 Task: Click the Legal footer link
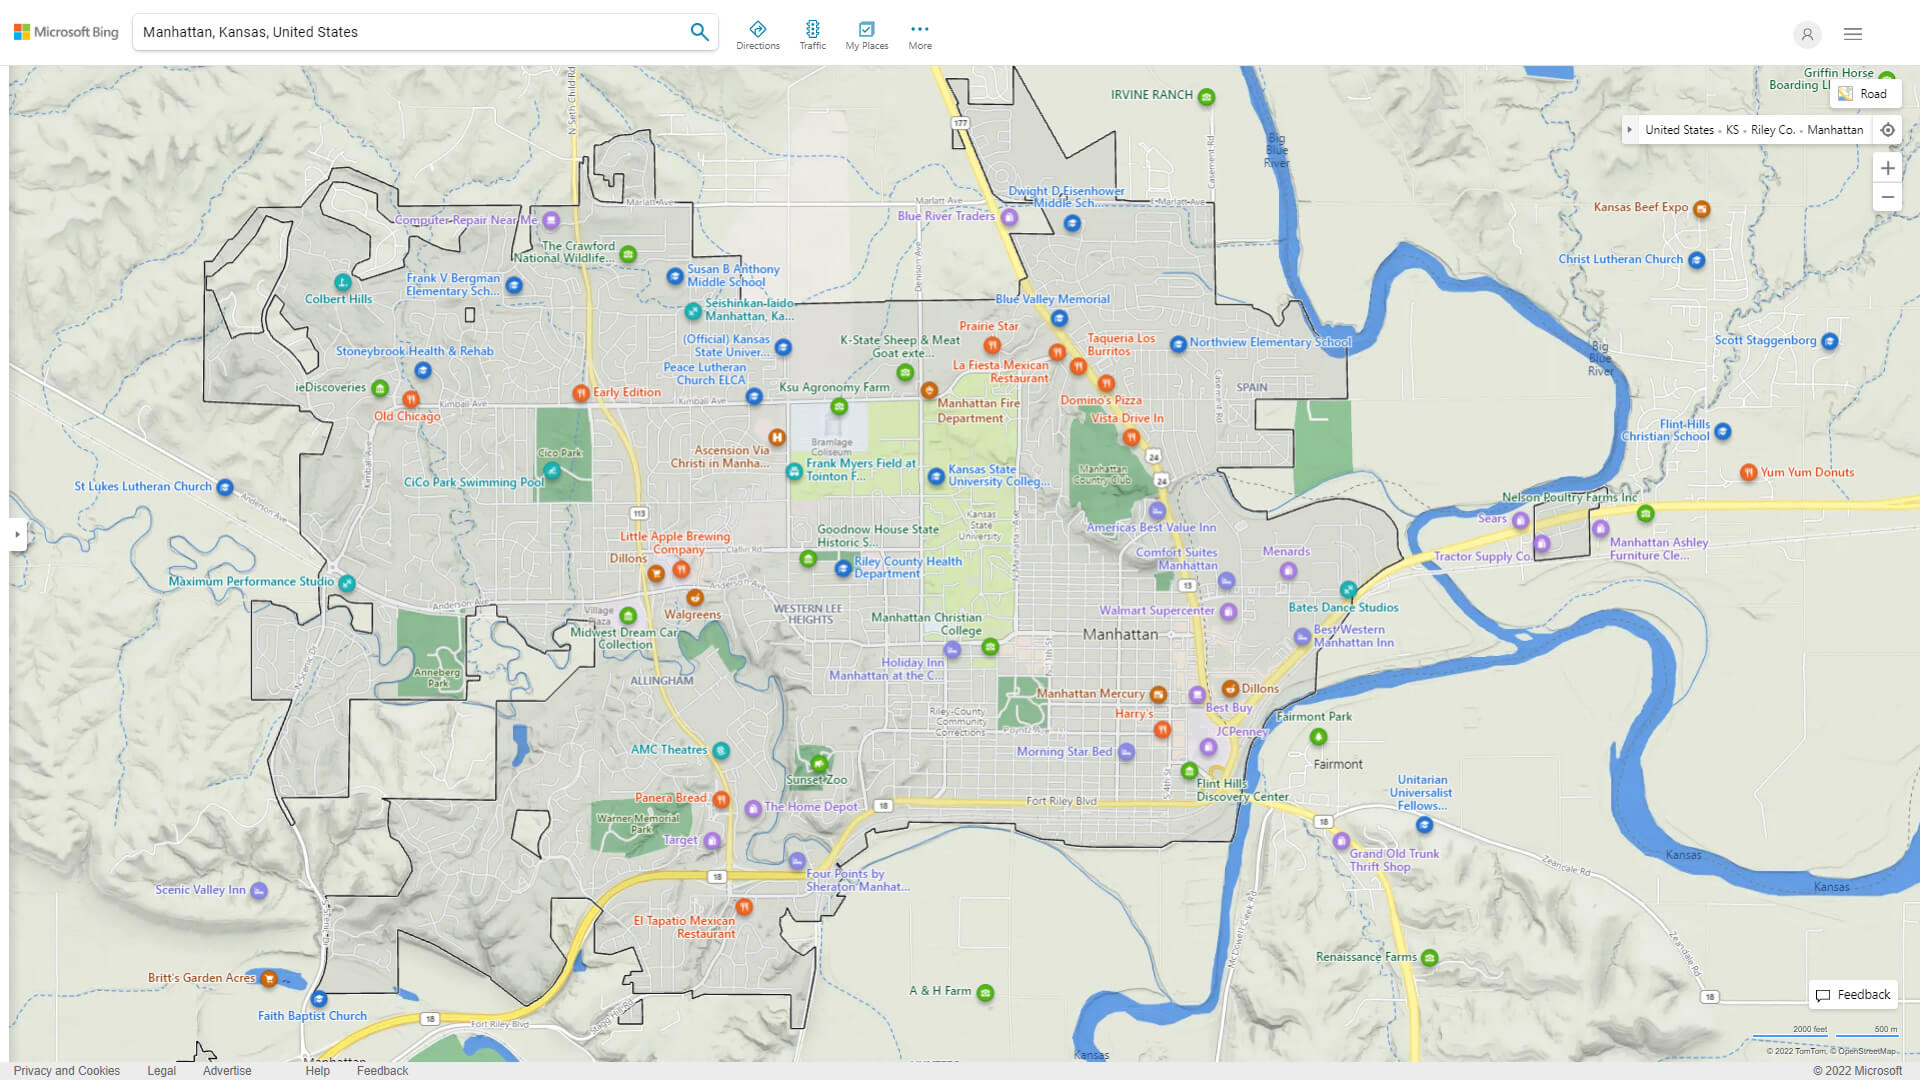(x=161, y=1070)
